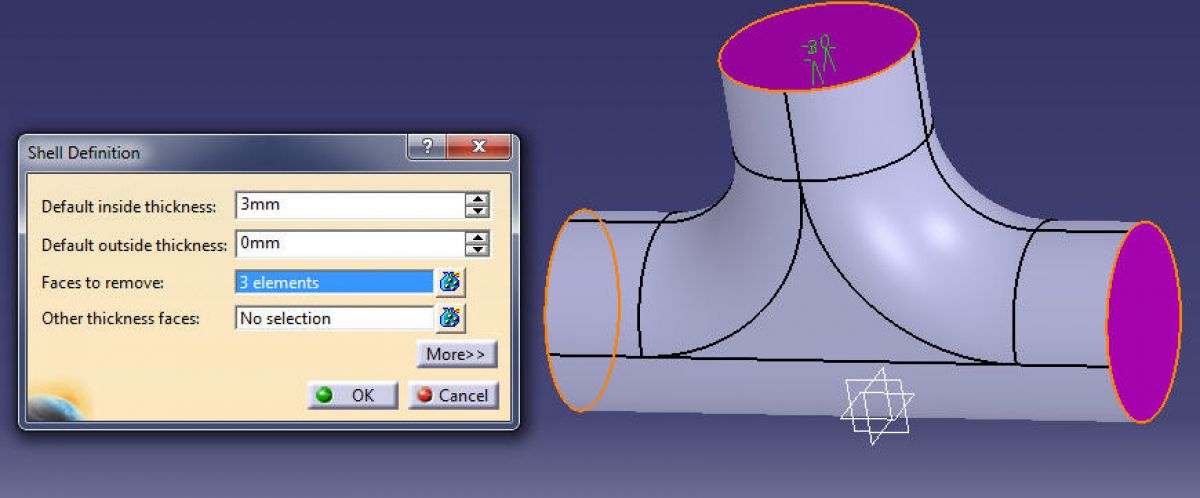
Task: Select the purple top face of tee
Action: point(818,49)
